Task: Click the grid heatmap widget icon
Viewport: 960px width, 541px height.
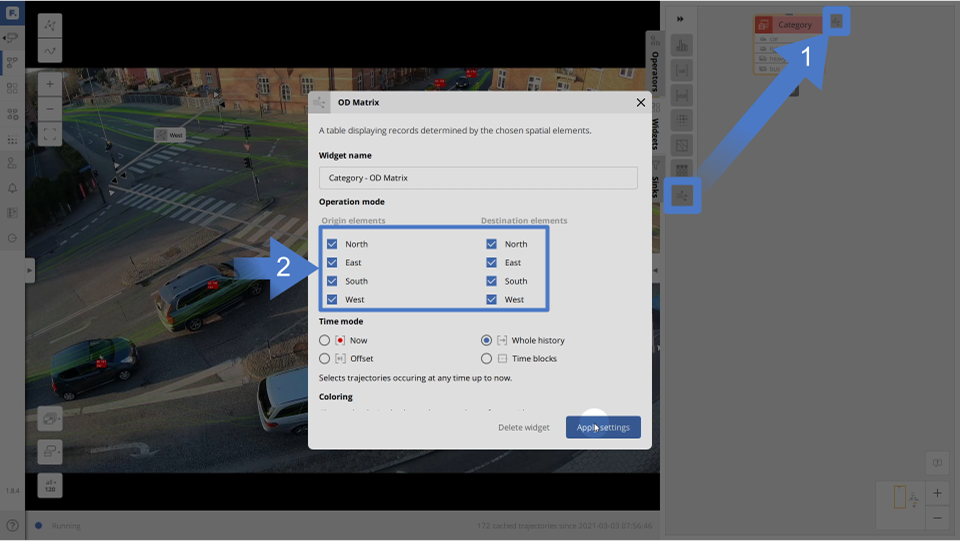Action: [x=681, y=171]
